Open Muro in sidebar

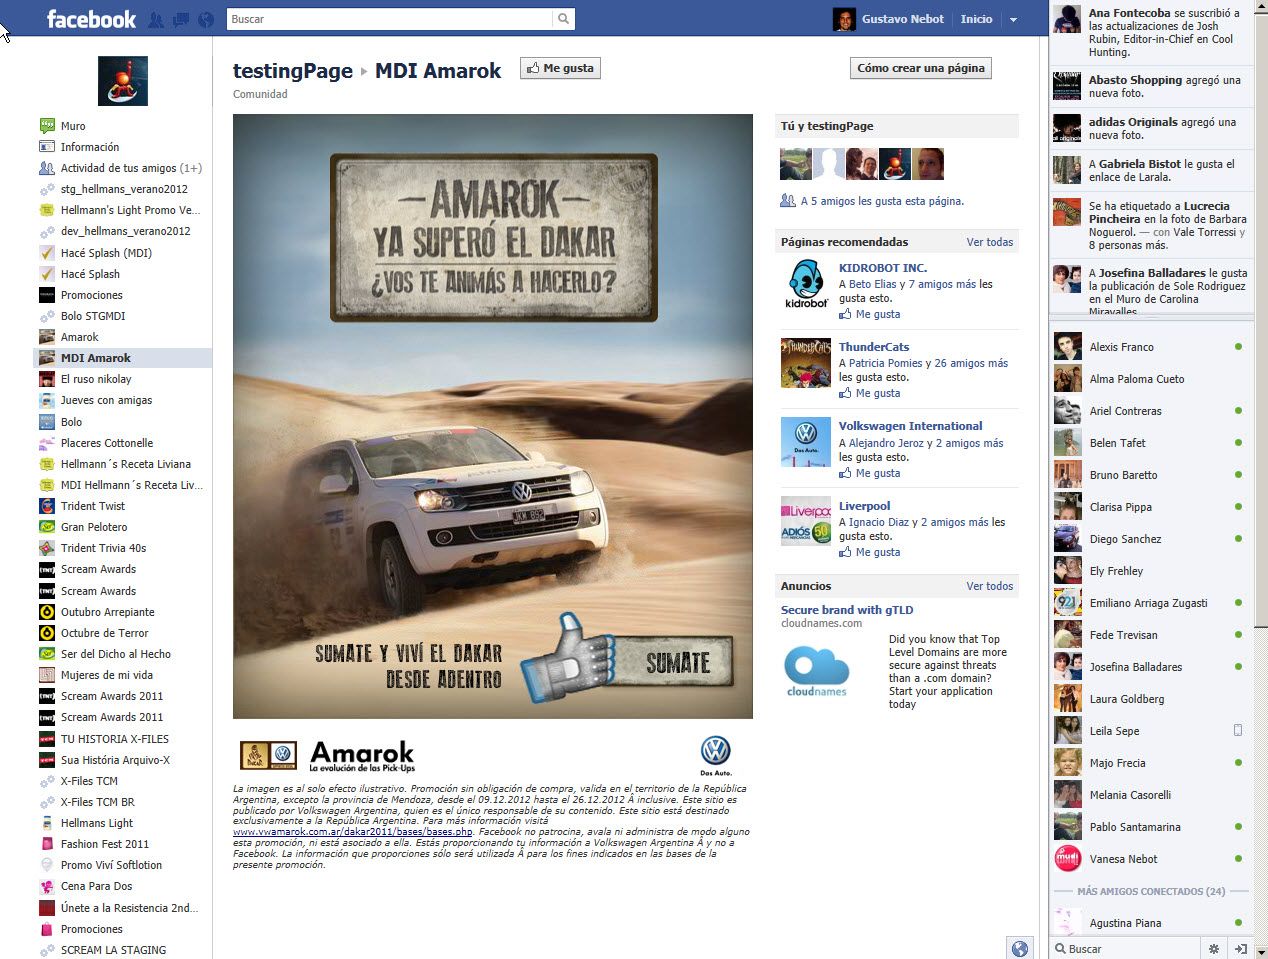pos(73,126)
